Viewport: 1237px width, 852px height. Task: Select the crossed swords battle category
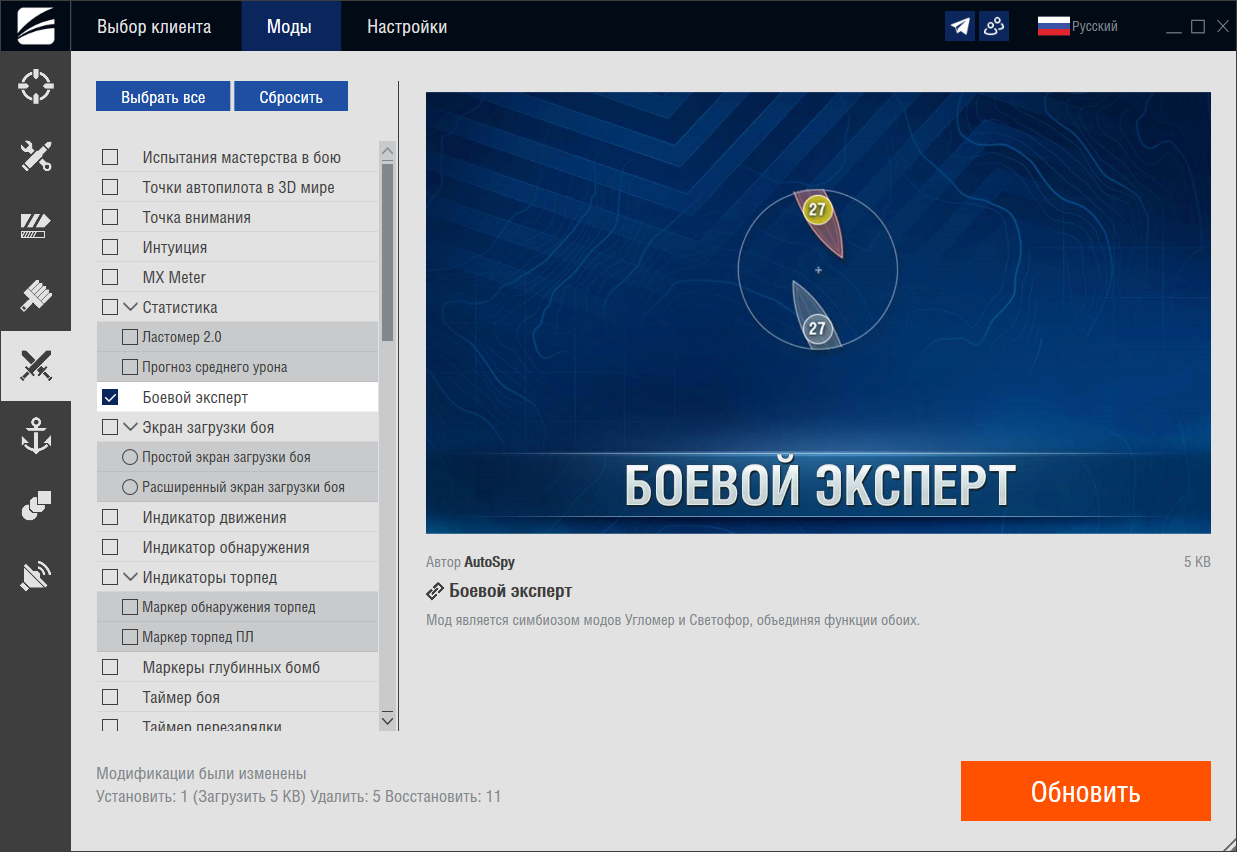[x=36, y=366]
